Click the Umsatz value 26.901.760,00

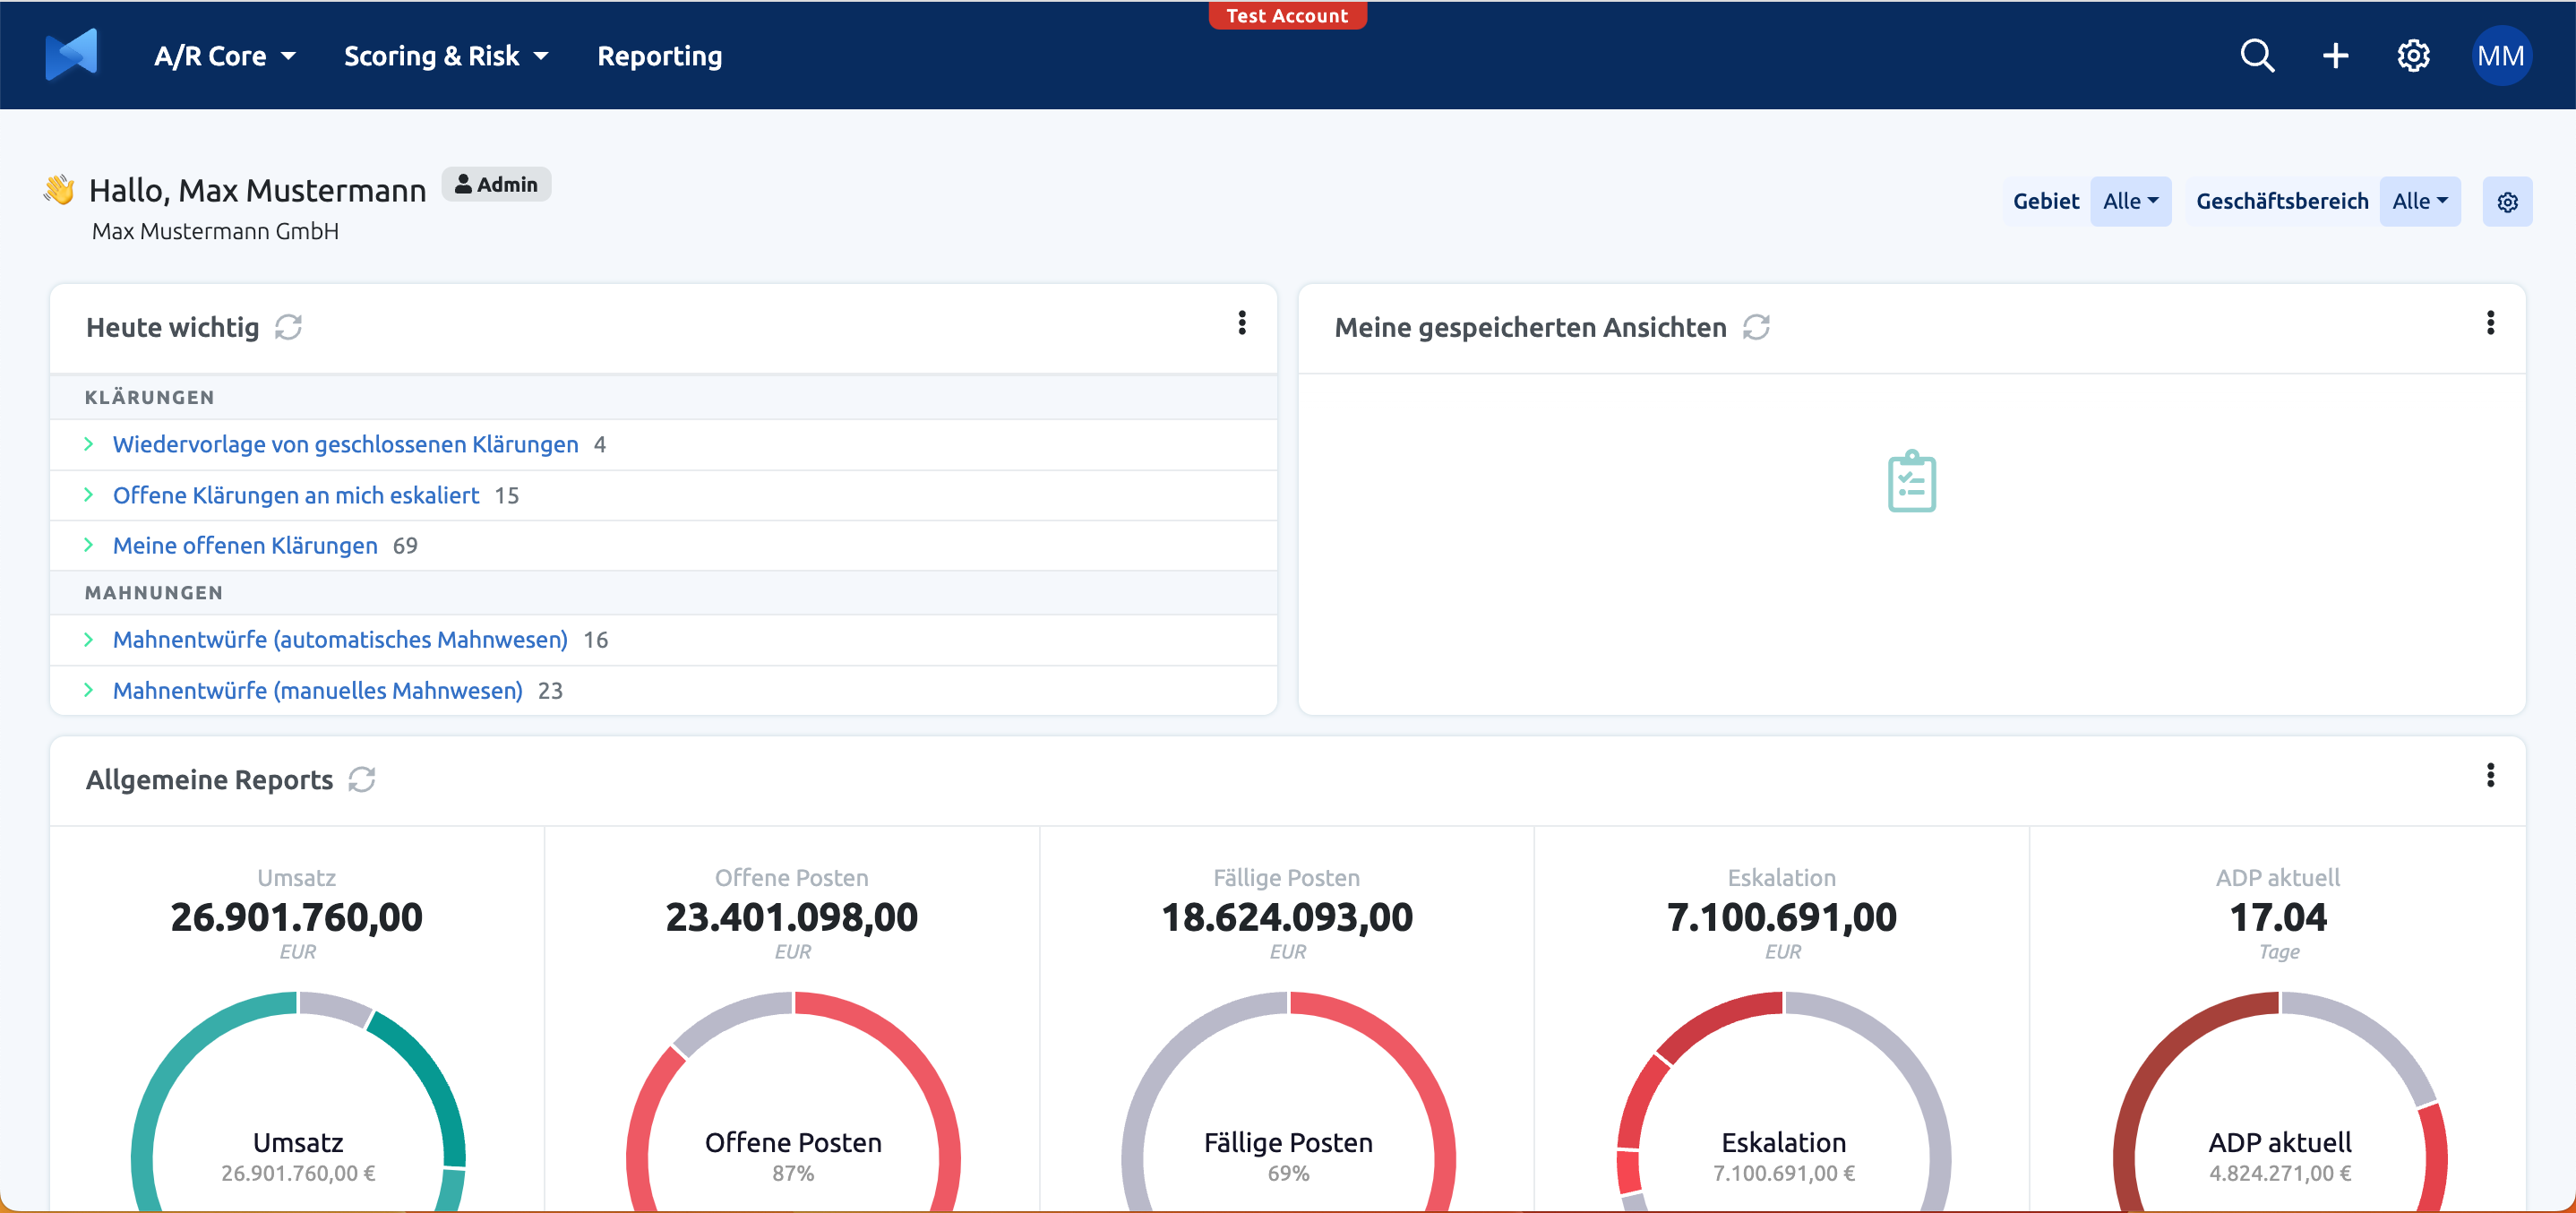pyautogui.click(x=297, y=918)
